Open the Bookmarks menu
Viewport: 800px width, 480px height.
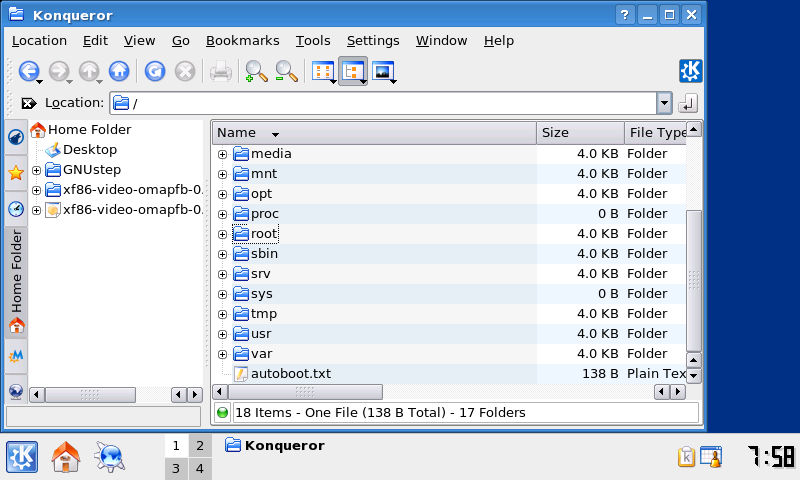click(x=243, y=41)
